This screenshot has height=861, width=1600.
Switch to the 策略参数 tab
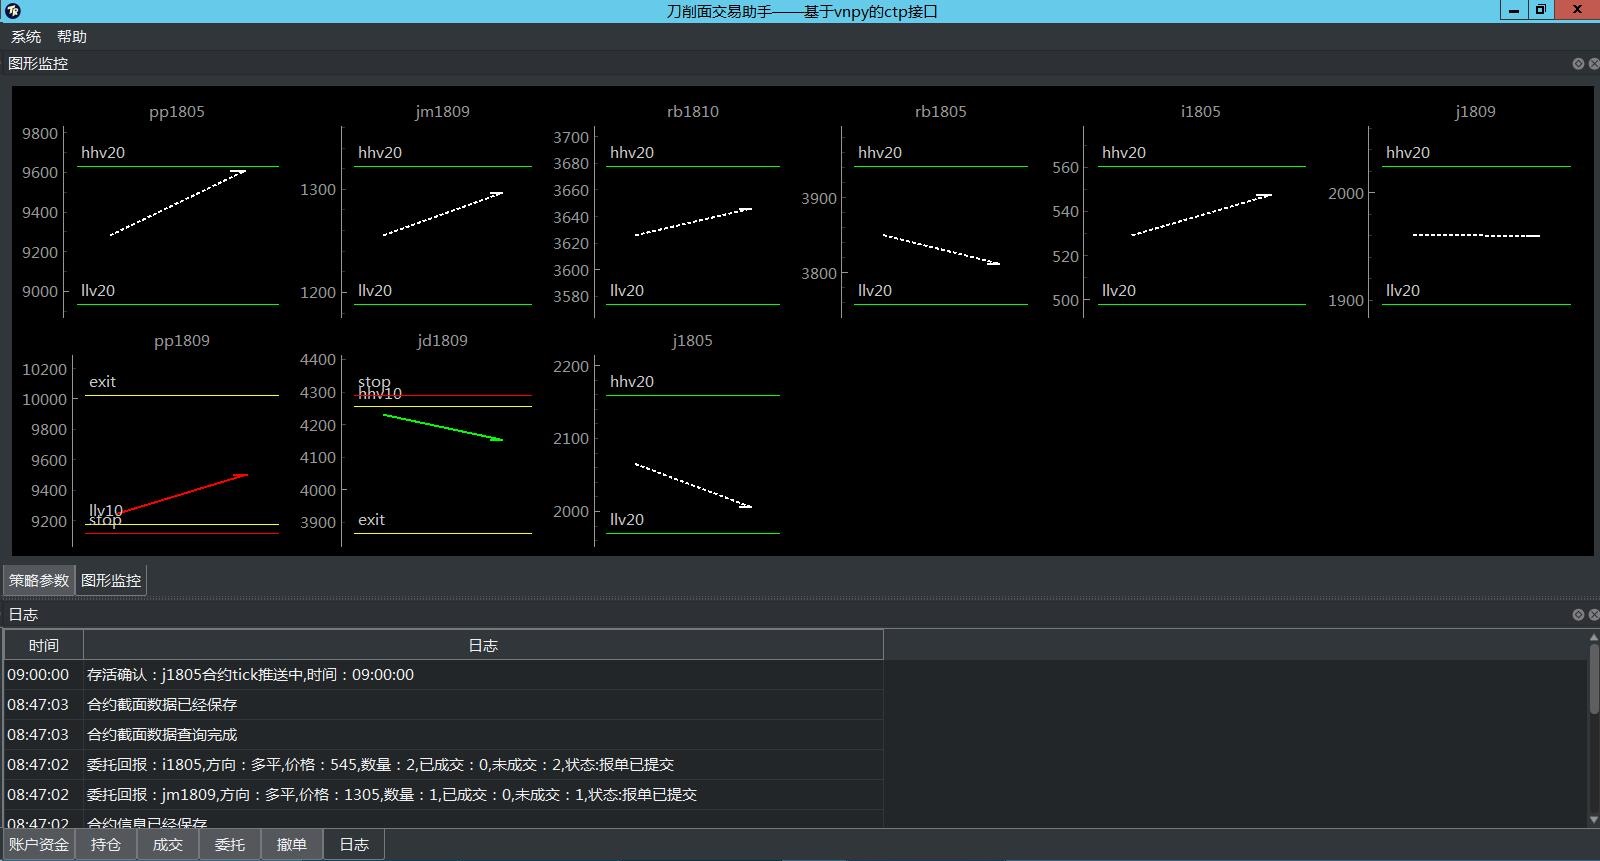coord(39,581)
